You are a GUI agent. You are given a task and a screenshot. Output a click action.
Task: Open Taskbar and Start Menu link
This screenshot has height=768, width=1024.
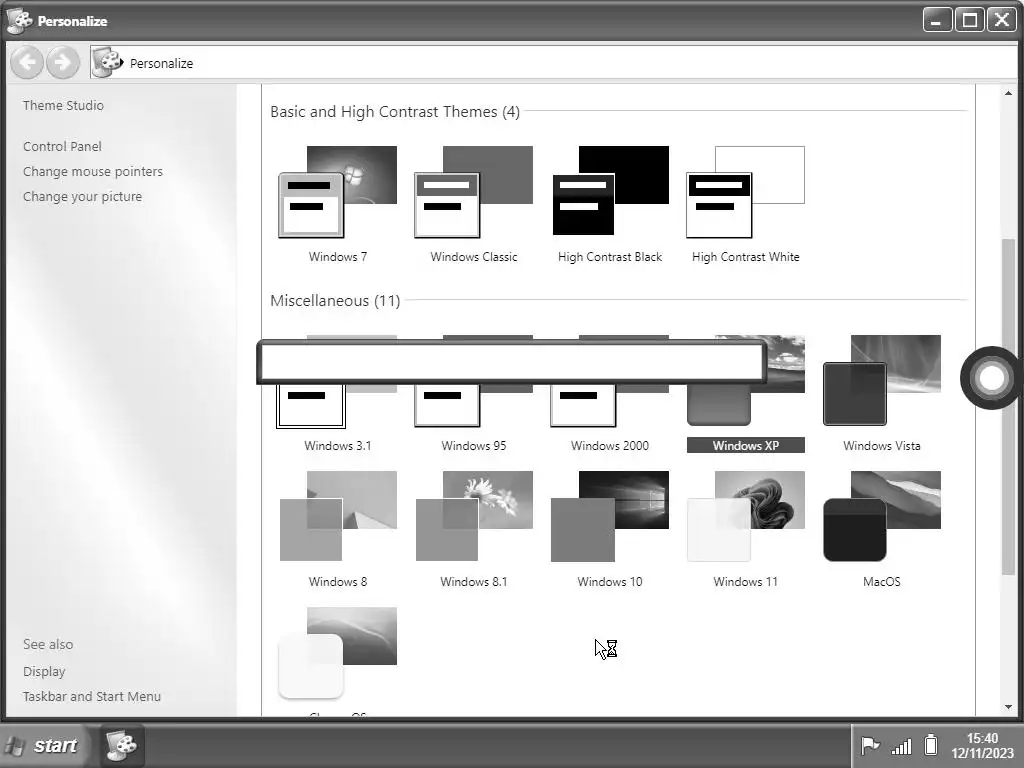tap(91, 696)
